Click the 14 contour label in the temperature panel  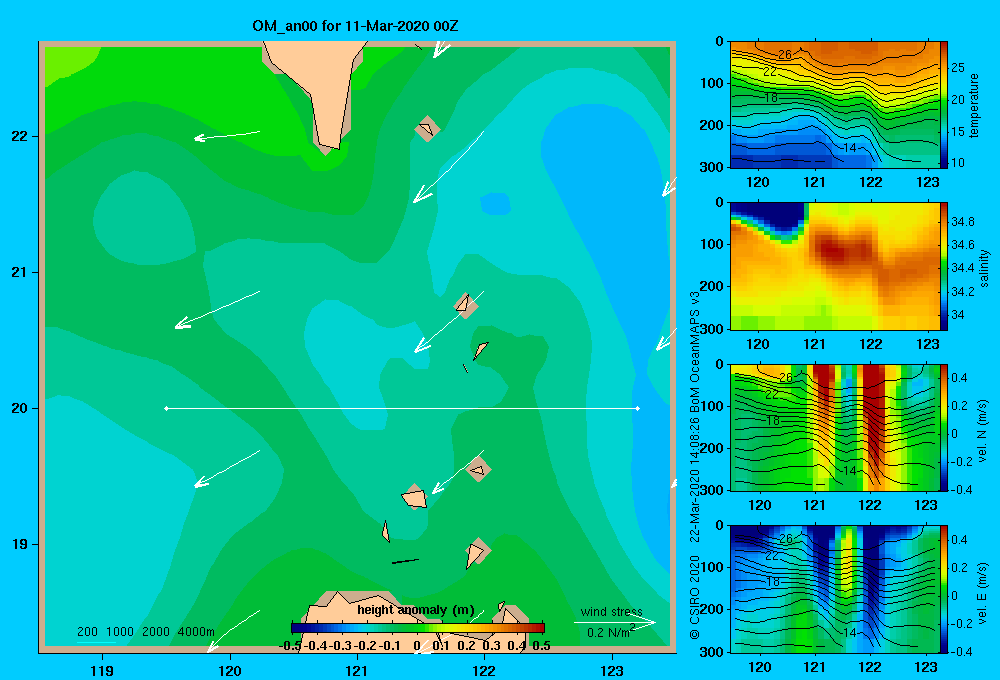[x=849, y=147]
